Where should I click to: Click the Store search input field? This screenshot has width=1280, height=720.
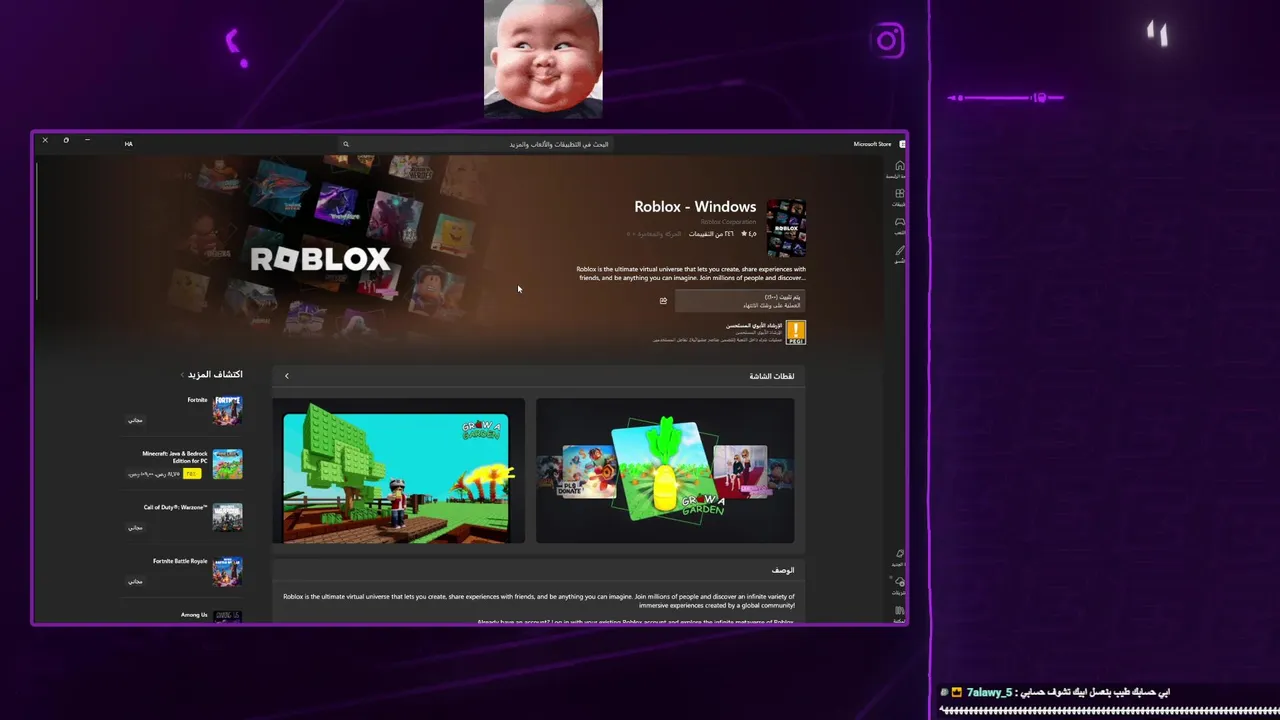475,144
